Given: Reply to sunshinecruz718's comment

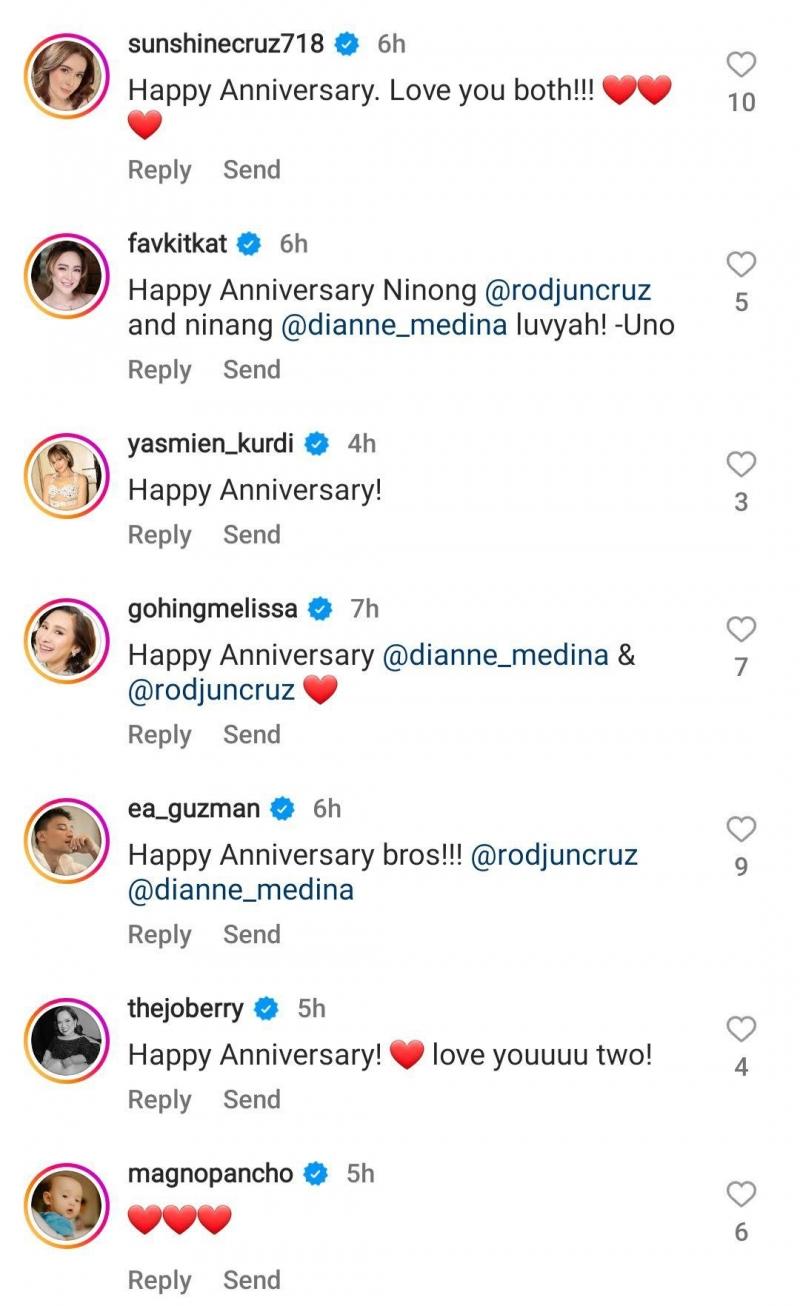Looking at the screenshot, I should [x=159, y=170].
